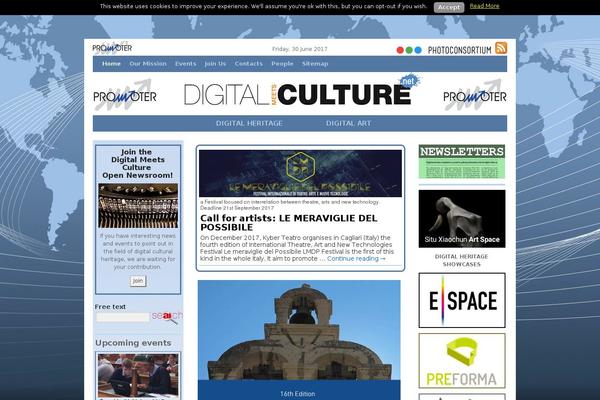This screenshot has height=400, width=600.
Task: Open Events menu item
Action: click(x=186, y=64)
